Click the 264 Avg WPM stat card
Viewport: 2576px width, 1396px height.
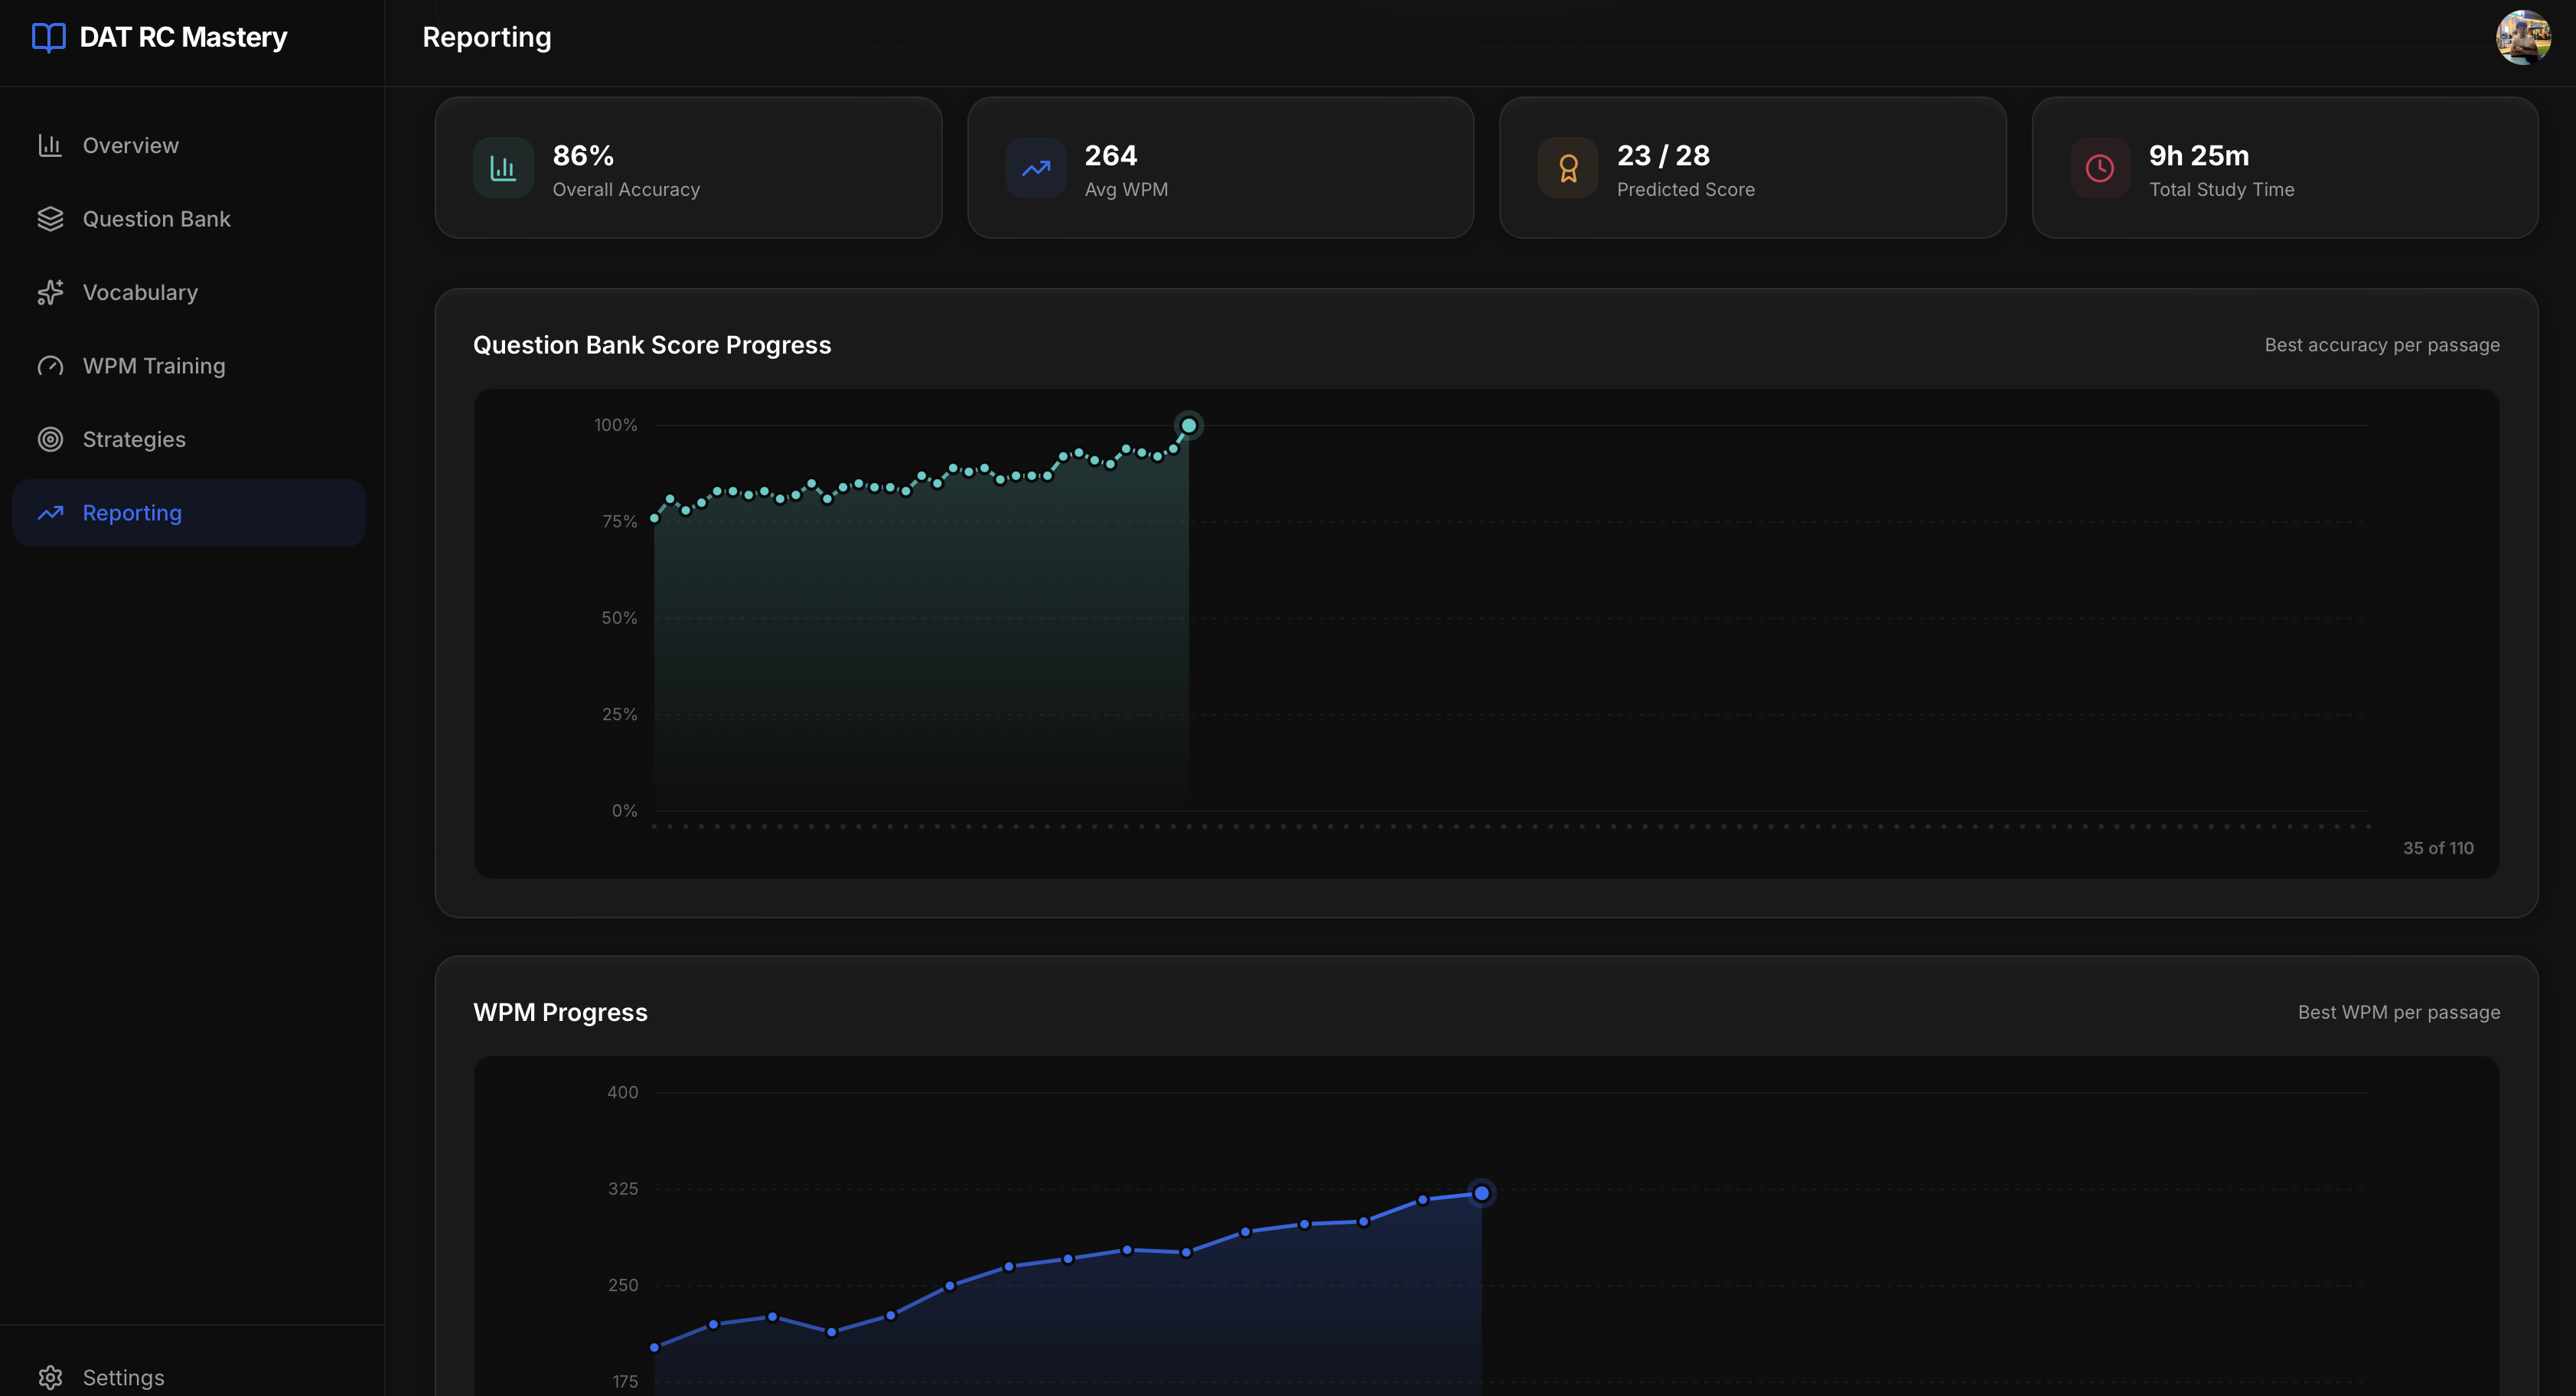point(1220,168)
